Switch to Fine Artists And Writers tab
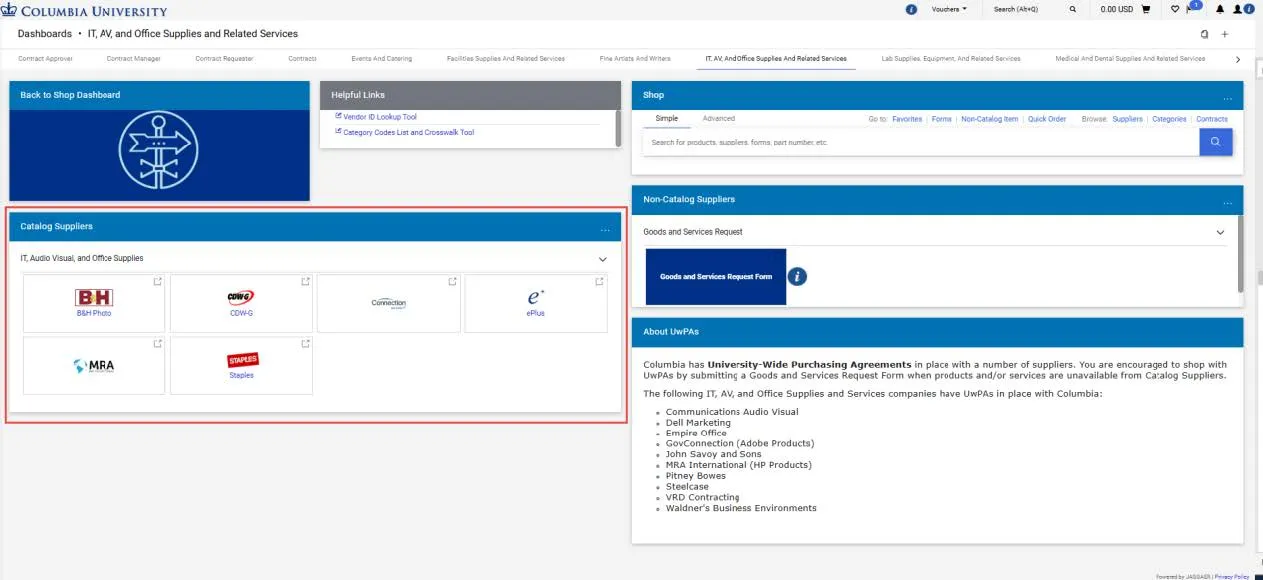Screen dimensions: 1263x580 635,58
